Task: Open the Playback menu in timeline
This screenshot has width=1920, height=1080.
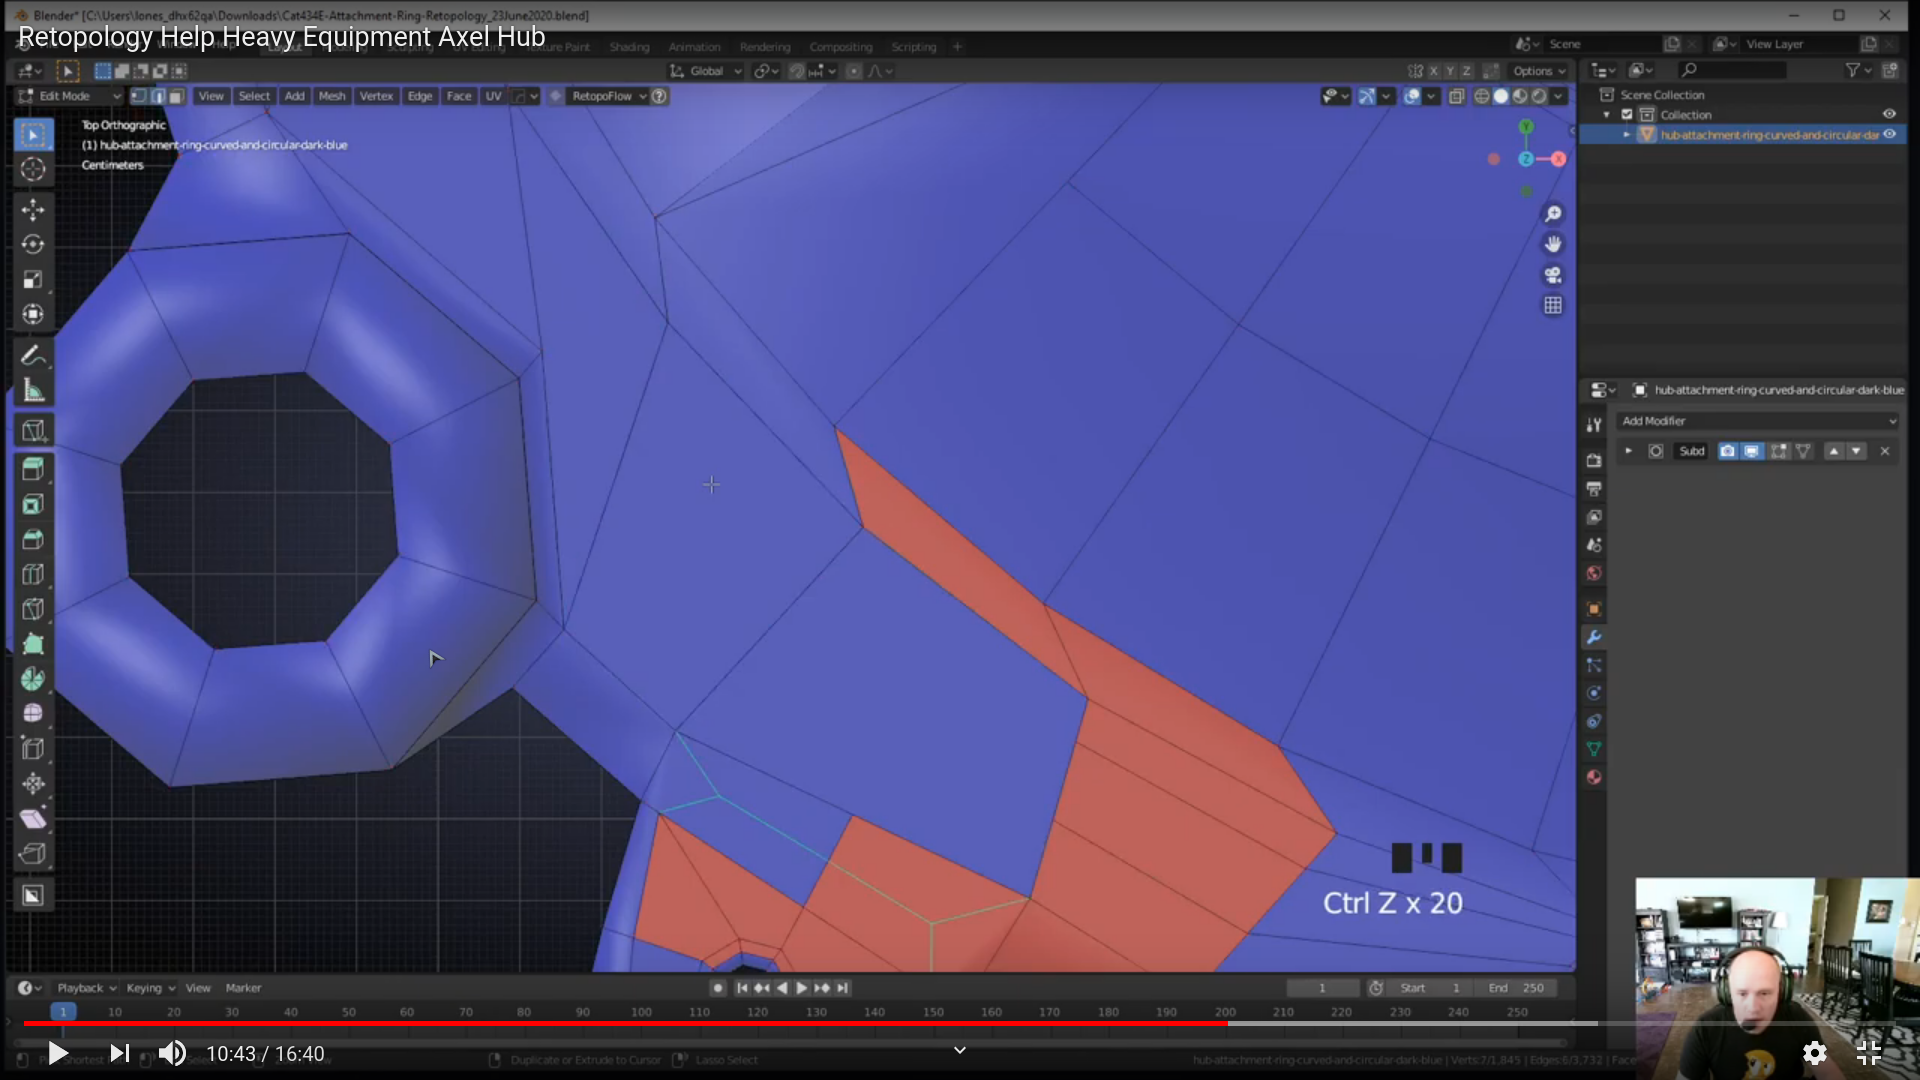Action: pos(85,988)
